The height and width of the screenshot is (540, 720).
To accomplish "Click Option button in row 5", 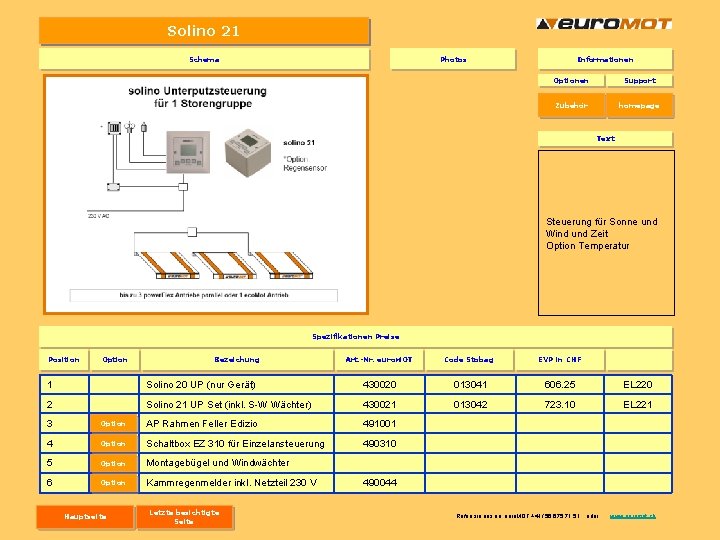I will [113, 463].
